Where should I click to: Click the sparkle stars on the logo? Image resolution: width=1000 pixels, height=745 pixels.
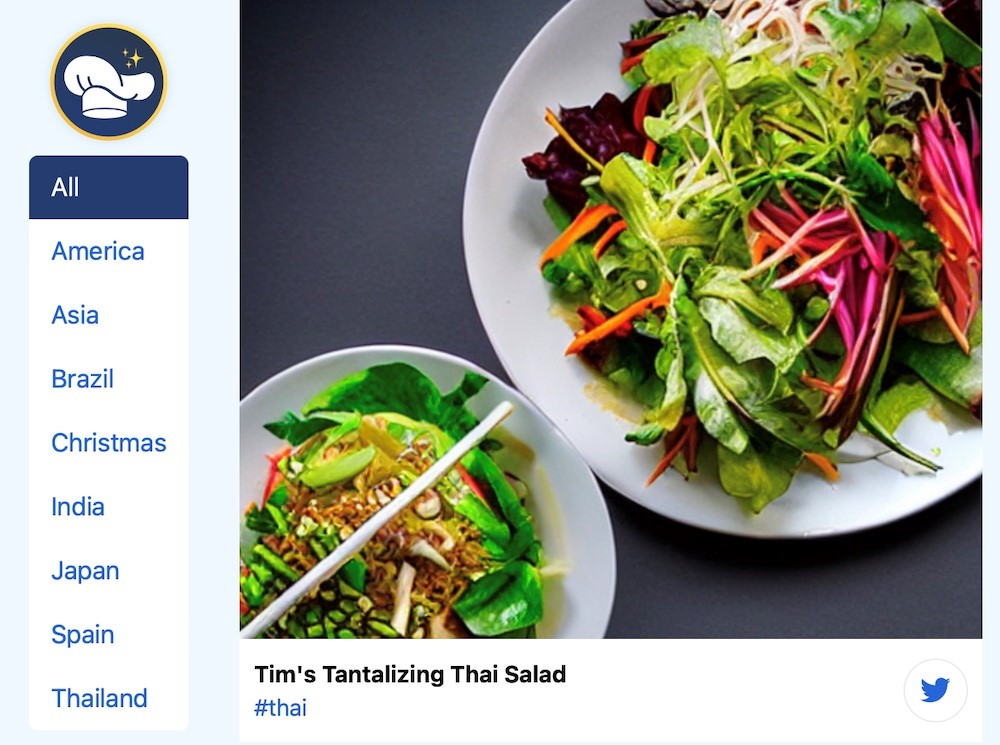coord(132,59)
